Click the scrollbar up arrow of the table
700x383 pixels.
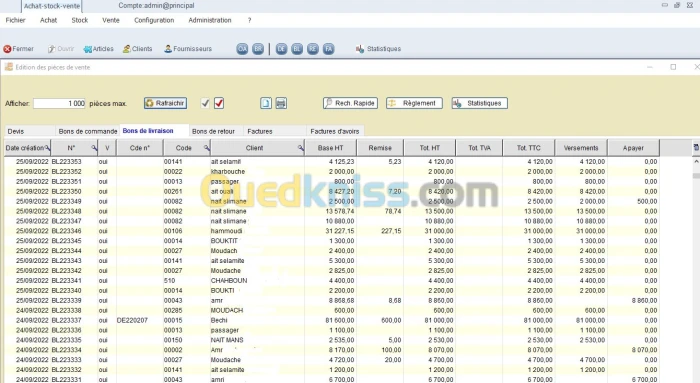pos(696,162)
